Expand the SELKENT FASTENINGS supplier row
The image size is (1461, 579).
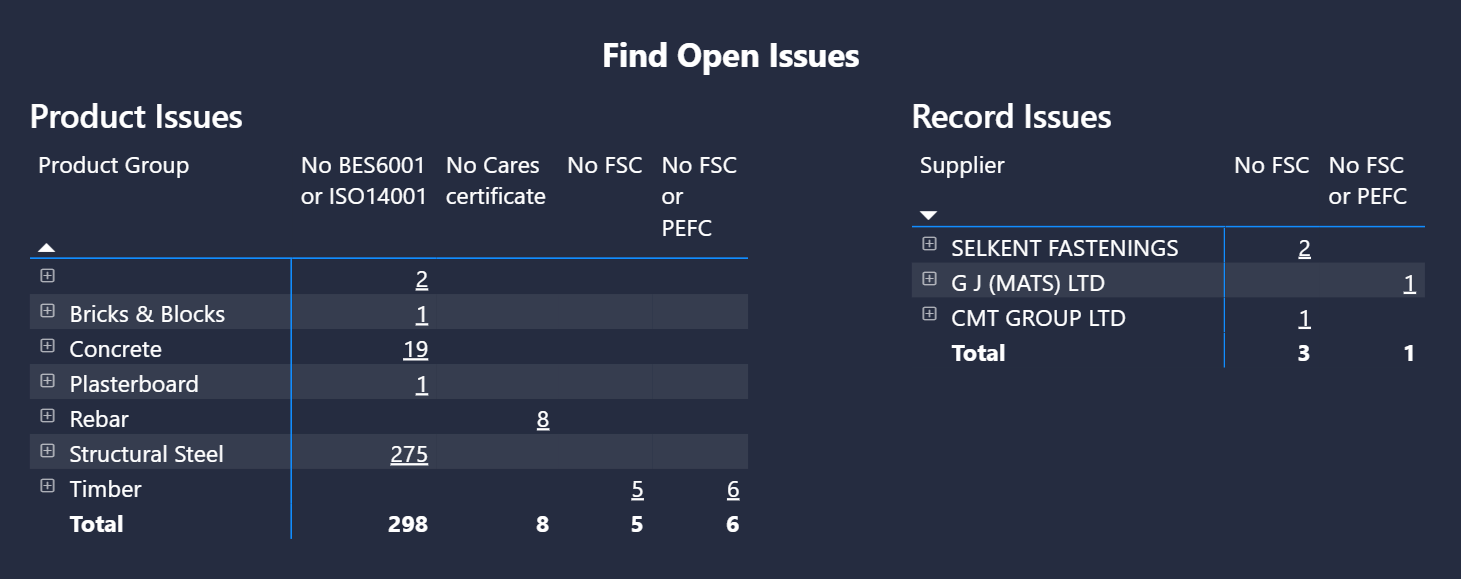point(929,244)
